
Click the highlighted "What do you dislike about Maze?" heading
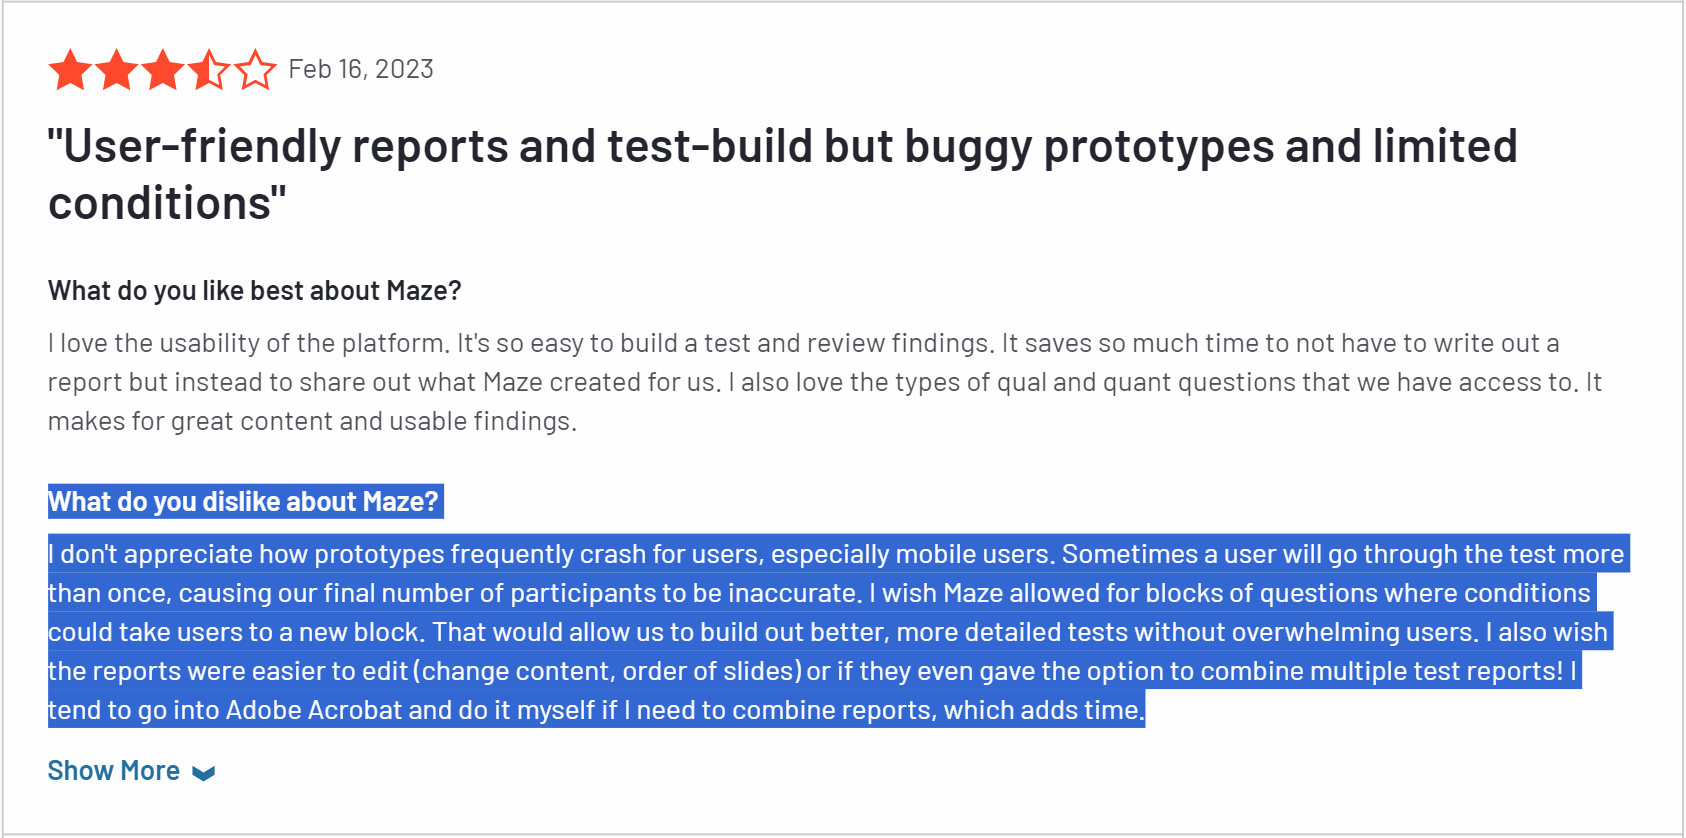coord(244,502)
